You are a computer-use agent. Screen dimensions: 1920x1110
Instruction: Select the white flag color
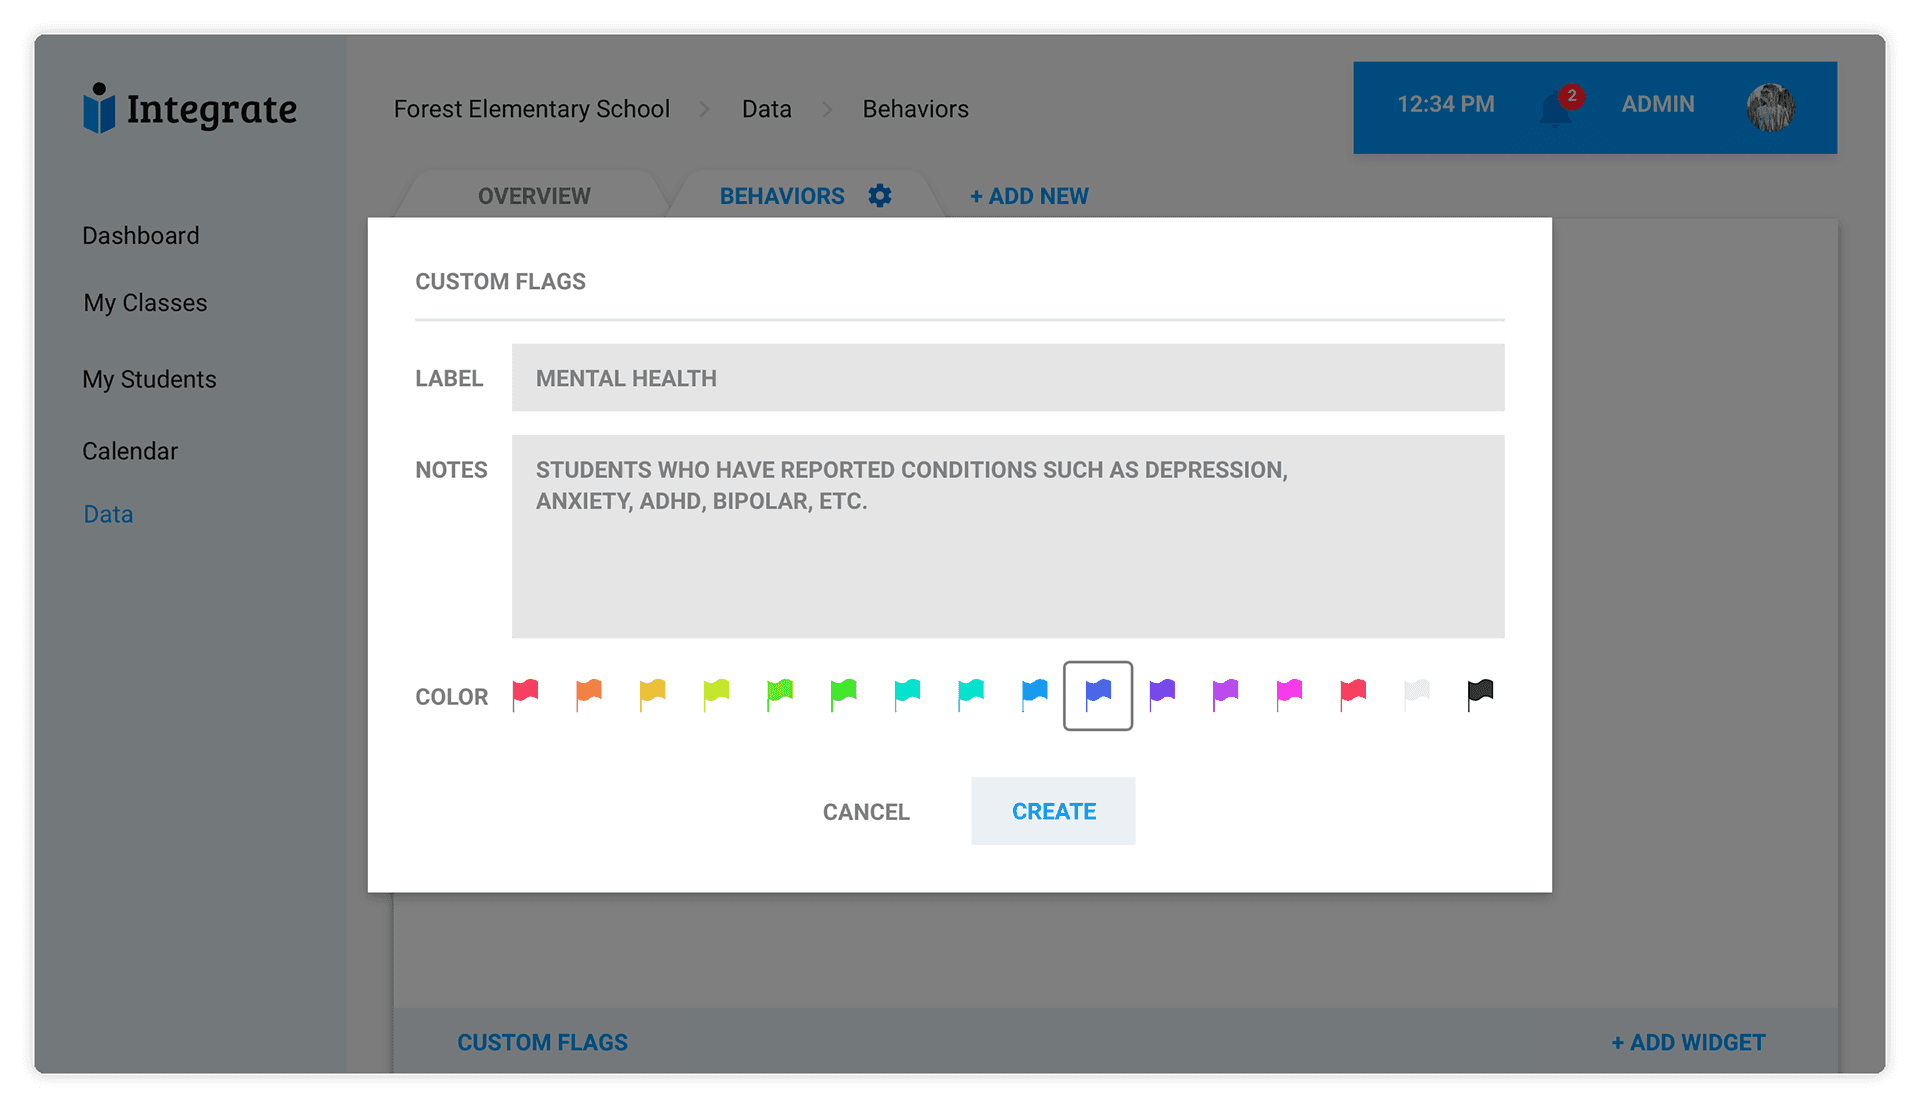click(1416, 694)
